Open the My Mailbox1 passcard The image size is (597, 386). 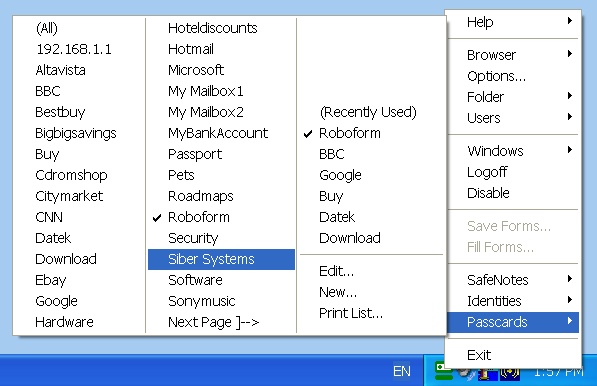point(221,91)
